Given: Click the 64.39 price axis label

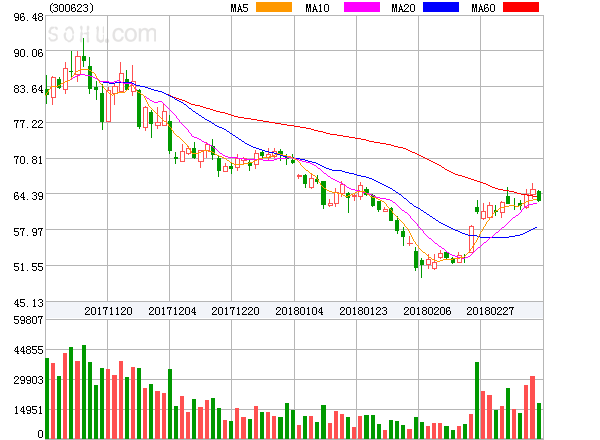Looking at the screenshot, I should pyautogui.click(x=29, y=196).
